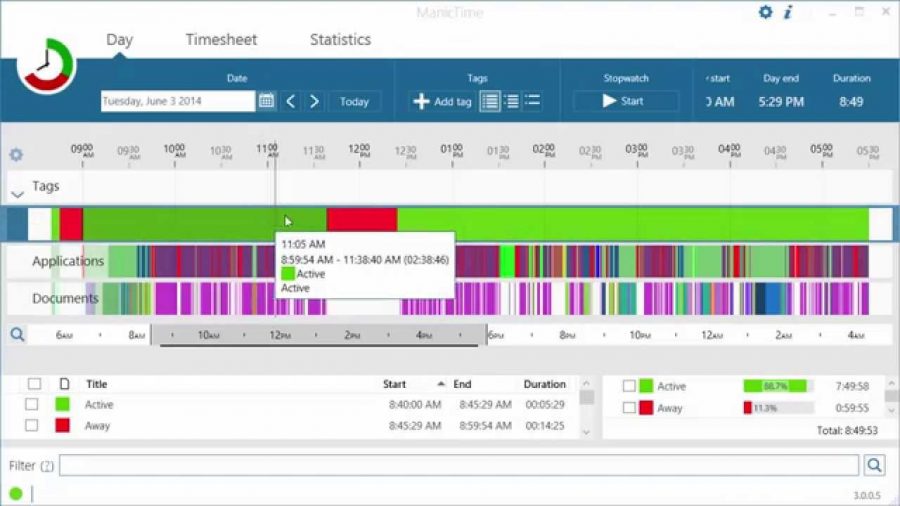This screenshot has width=900, height=506.
Task: Click down arrow of list scrollbar
Action: click(586, 432)
